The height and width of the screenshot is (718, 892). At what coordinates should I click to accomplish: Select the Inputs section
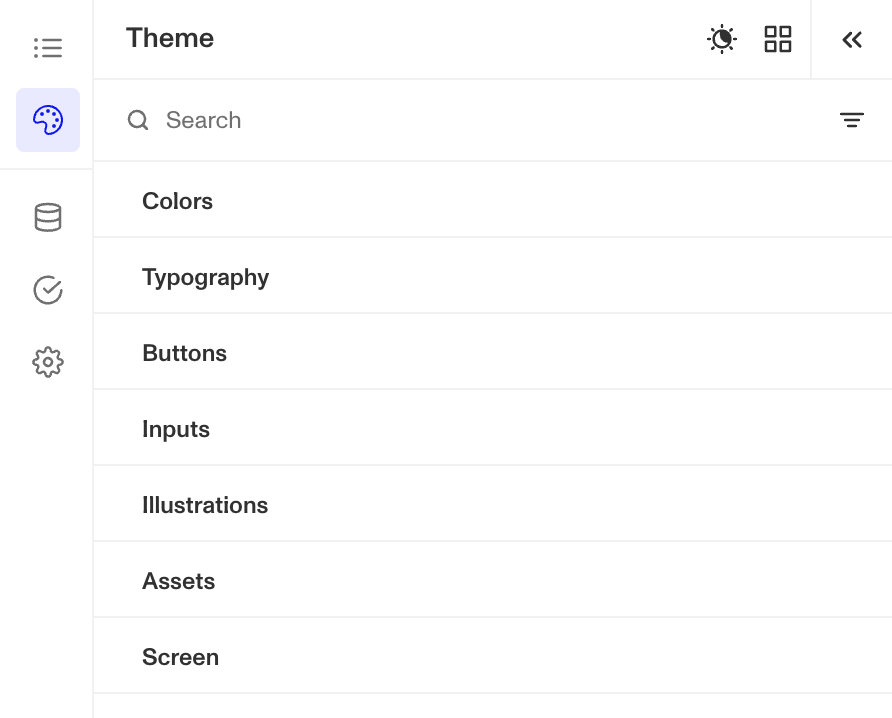point(176,428)
